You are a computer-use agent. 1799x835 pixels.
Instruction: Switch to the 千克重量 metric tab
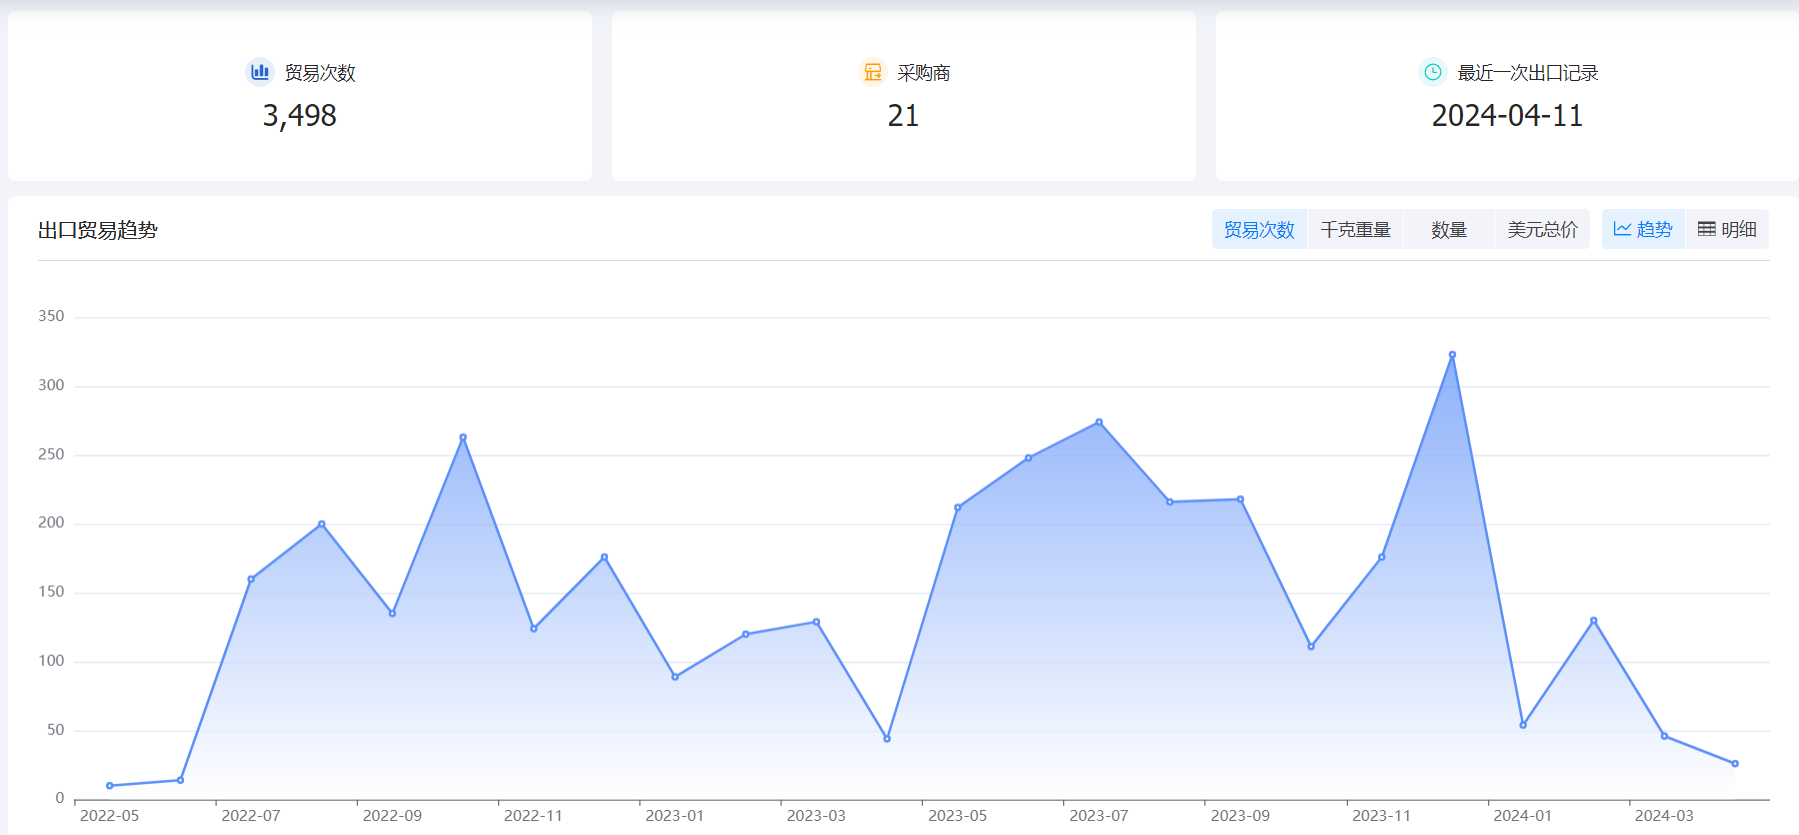(1355, 230)
